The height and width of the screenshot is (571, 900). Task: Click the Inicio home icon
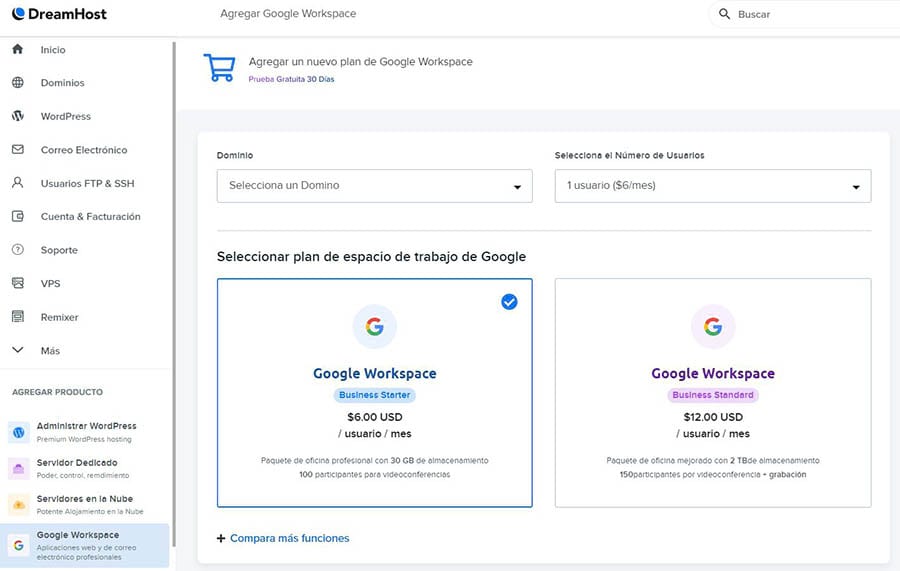17,49
